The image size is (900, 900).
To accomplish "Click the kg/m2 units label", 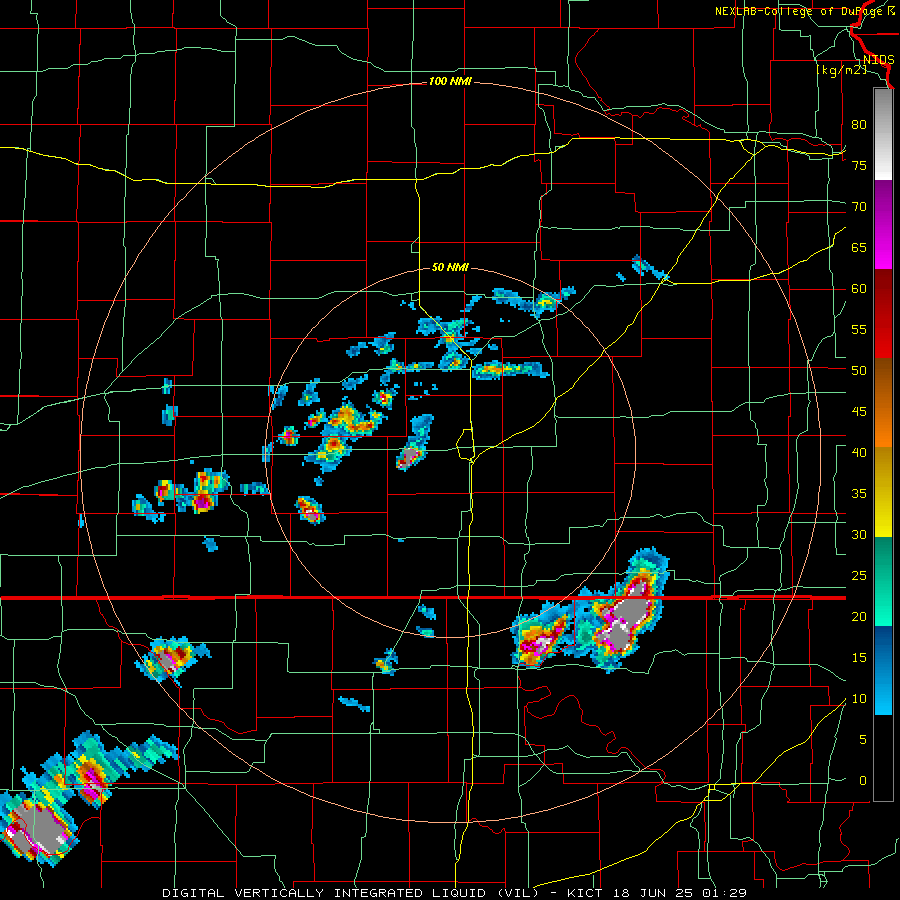I will point(841,70).
